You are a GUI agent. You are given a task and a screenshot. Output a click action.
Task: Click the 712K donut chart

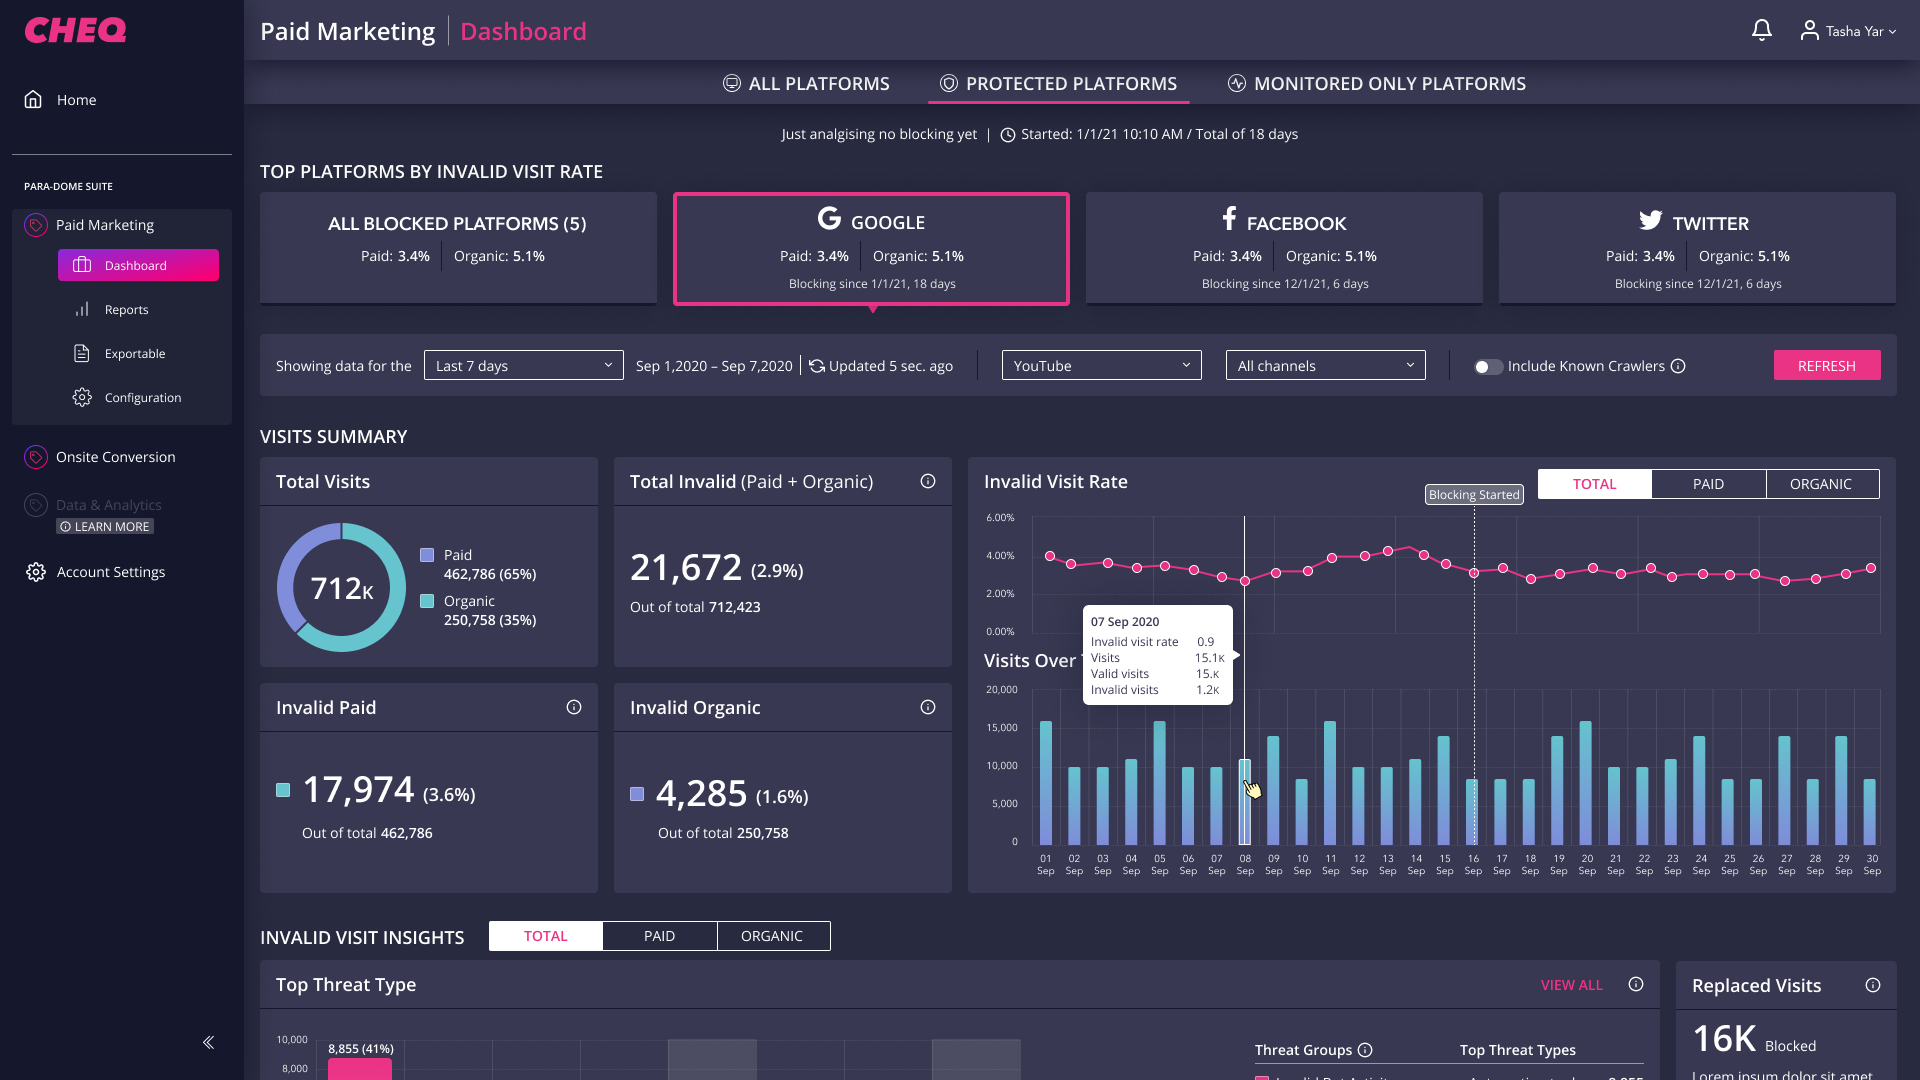342,587
